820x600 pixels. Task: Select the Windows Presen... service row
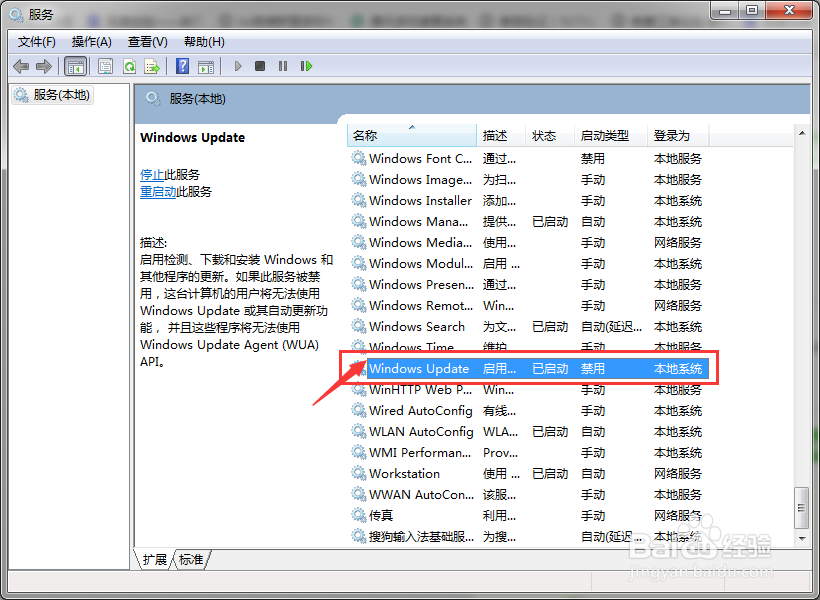(x=528, y=285)
